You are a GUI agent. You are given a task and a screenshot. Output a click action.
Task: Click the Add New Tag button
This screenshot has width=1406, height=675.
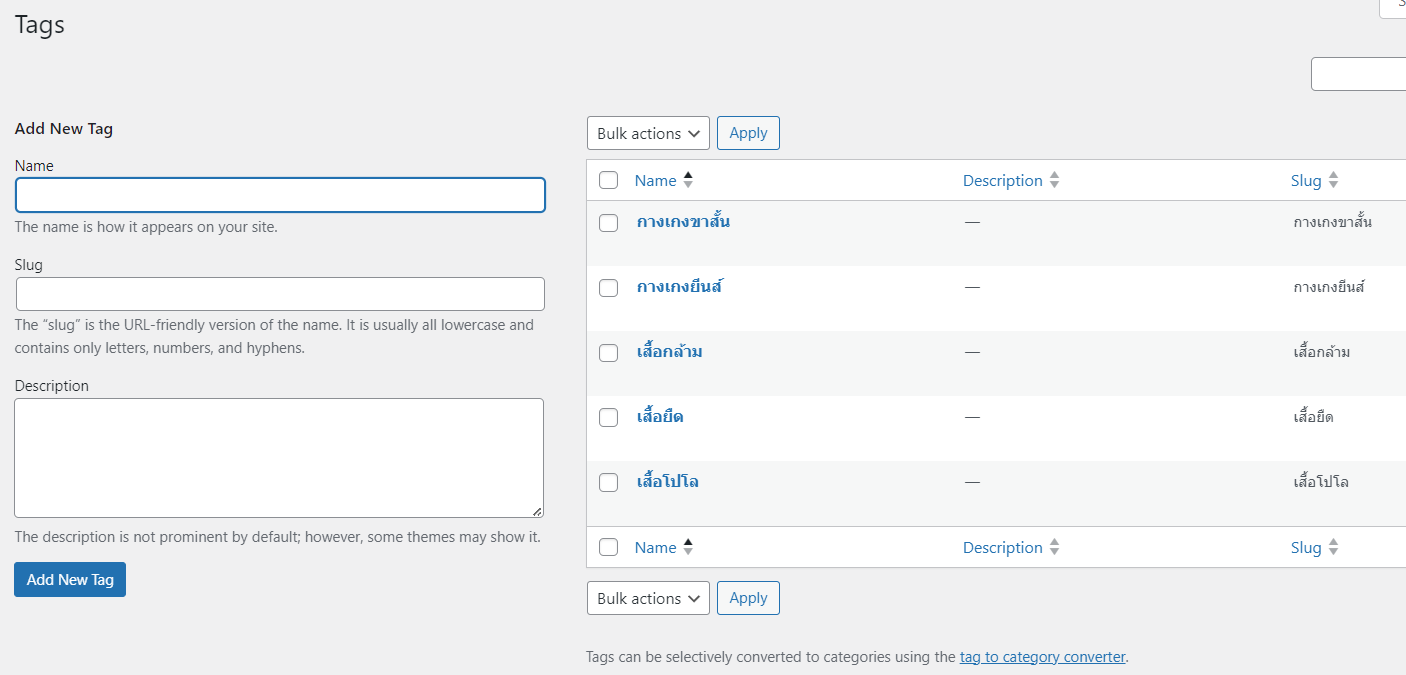[x=69, y=579]
